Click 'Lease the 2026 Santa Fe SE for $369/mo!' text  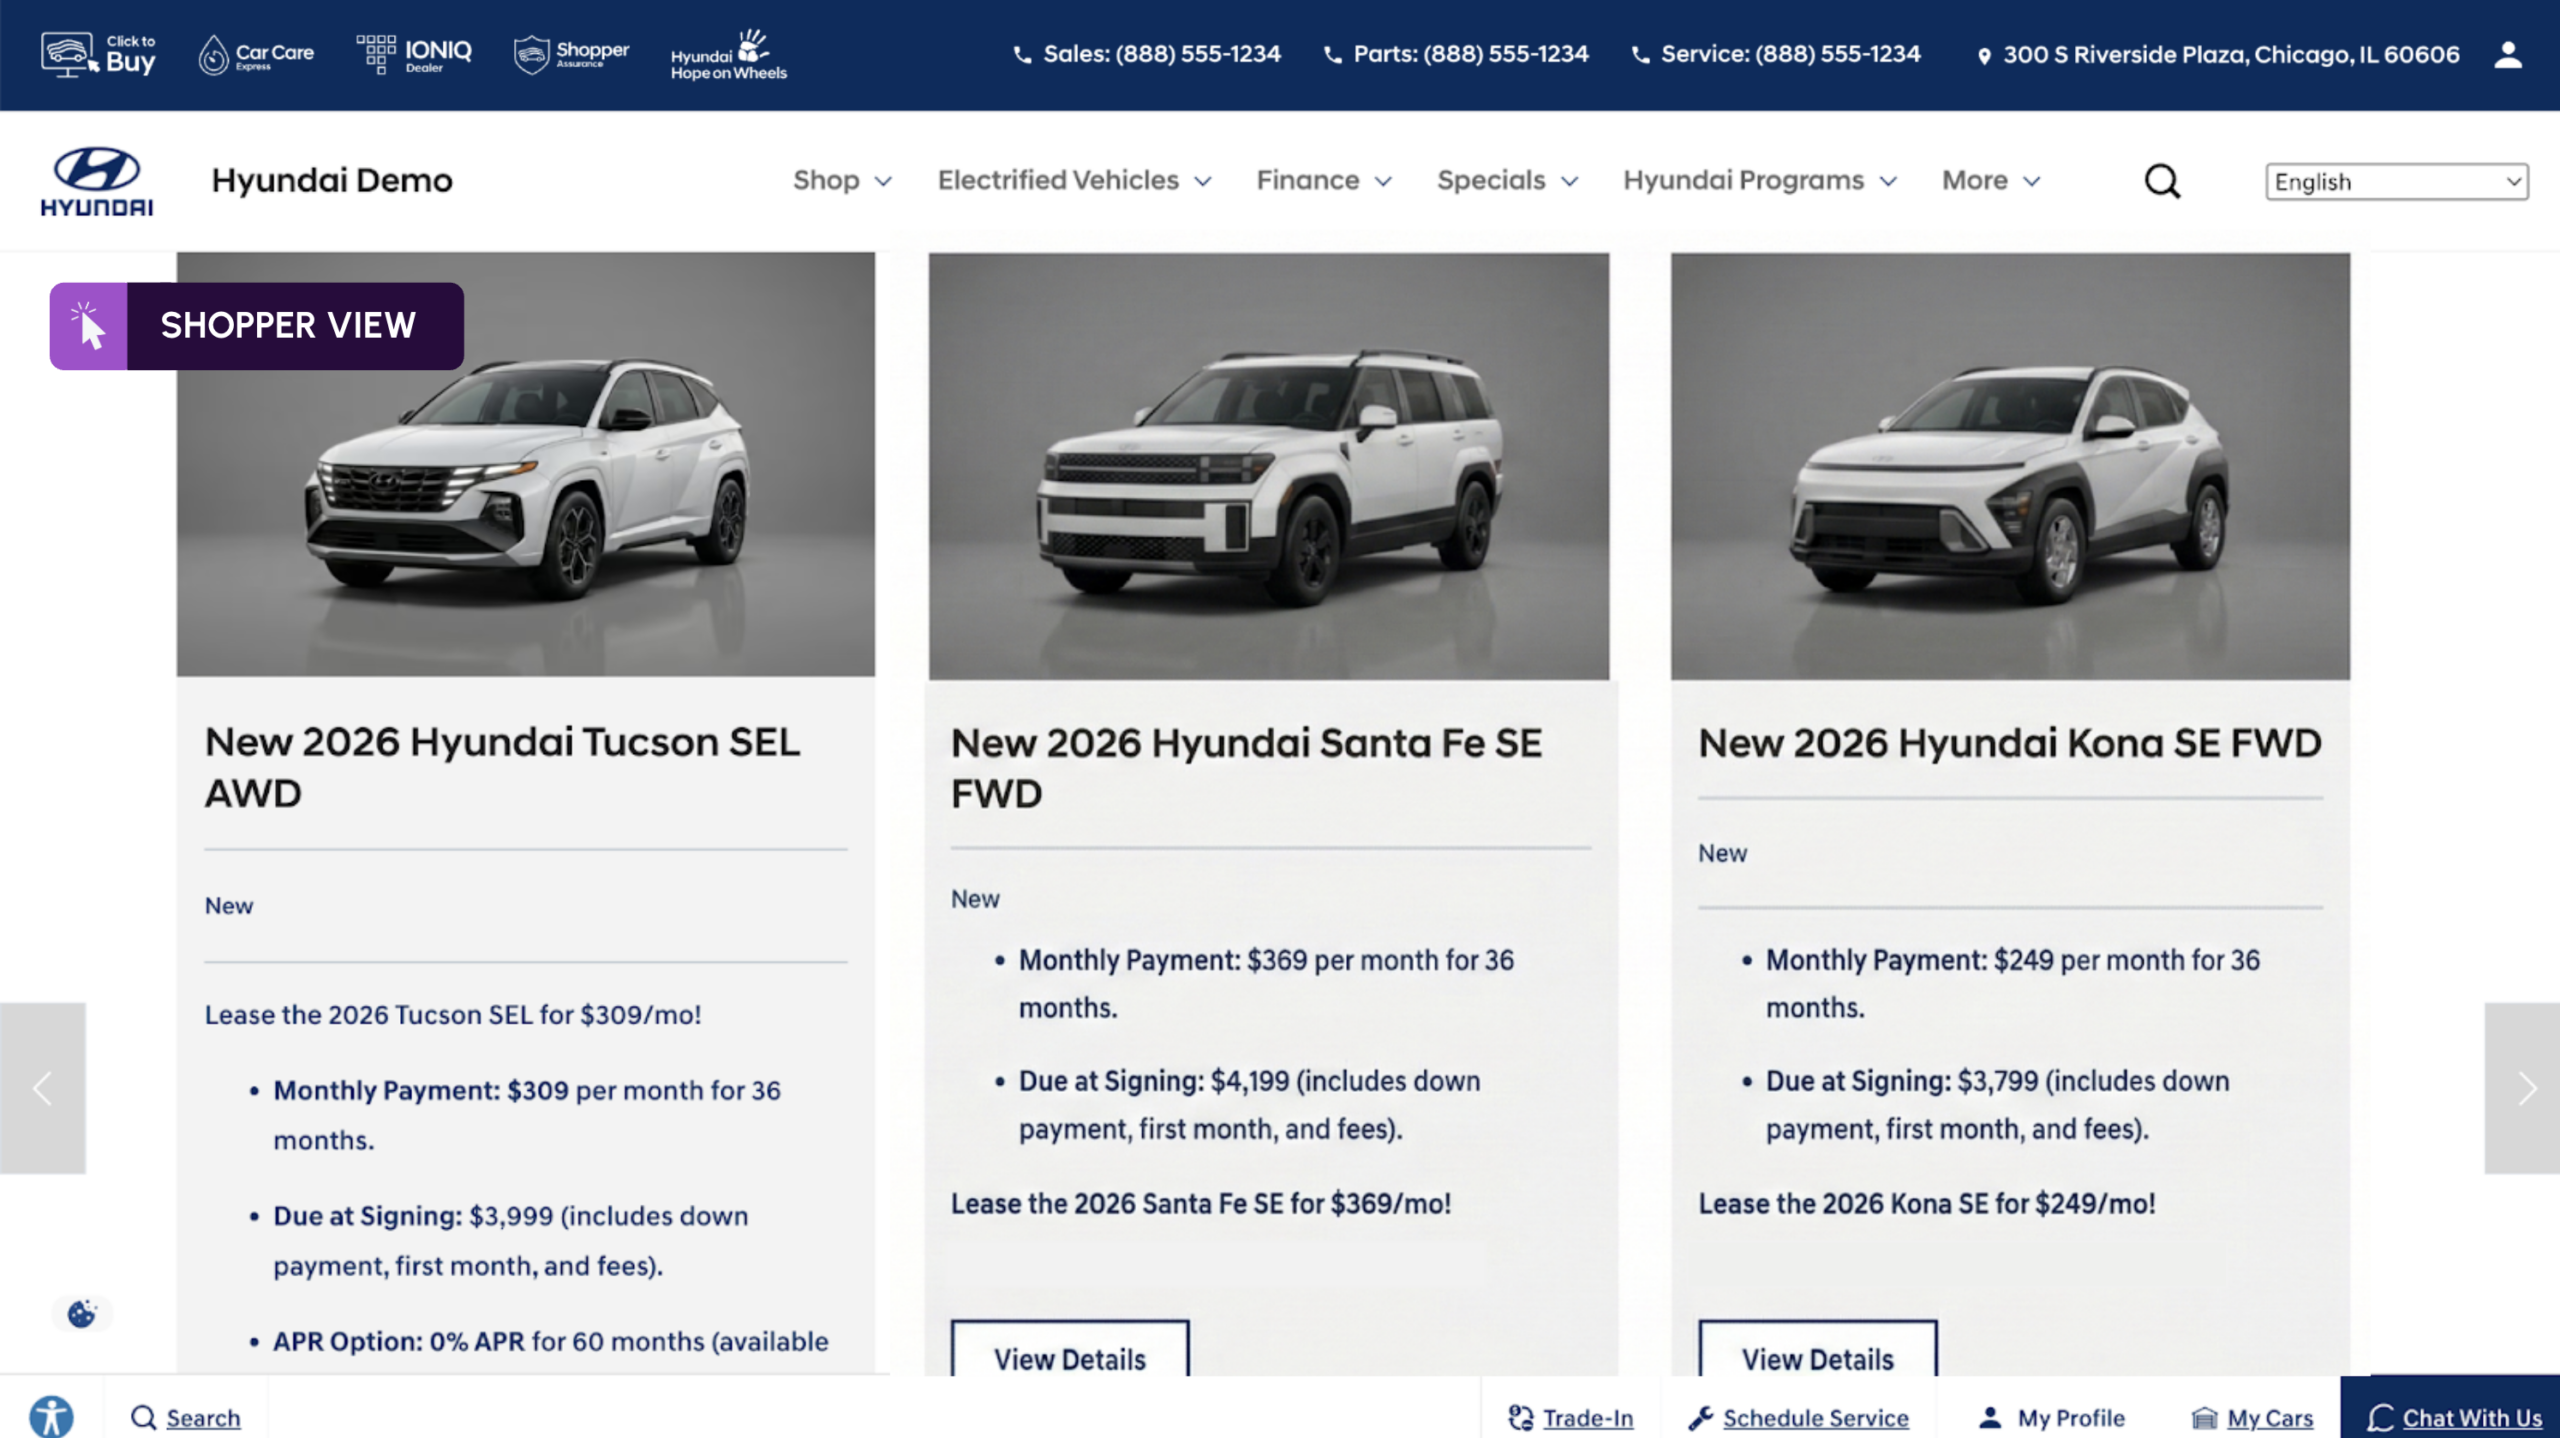coord(1201,1204)
